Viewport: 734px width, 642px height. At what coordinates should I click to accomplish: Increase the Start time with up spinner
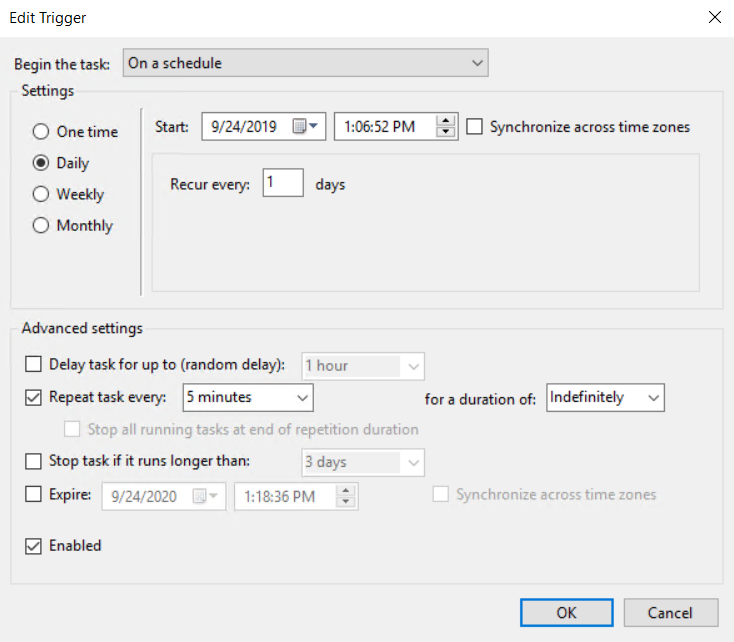447,121
